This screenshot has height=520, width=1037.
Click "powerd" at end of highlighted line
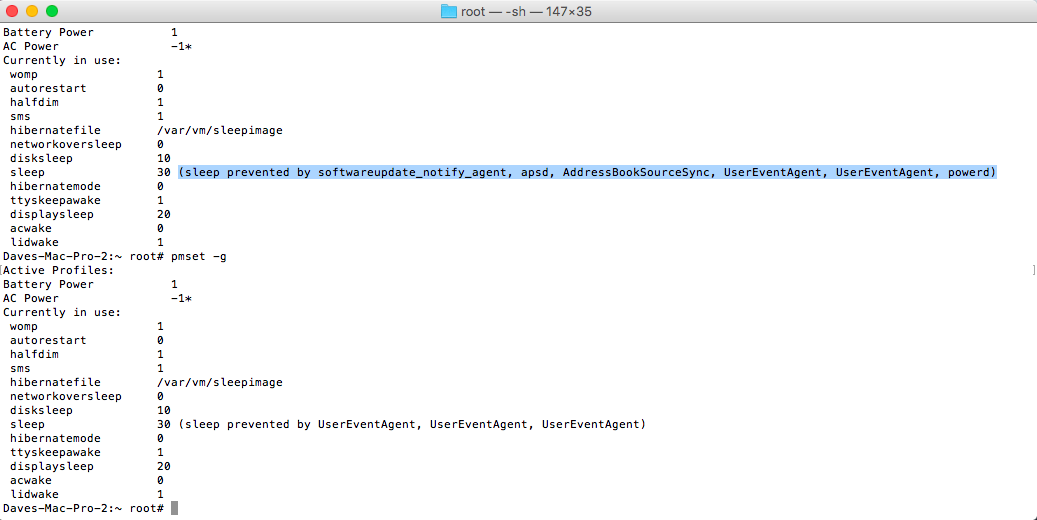[x=969, y=172]
